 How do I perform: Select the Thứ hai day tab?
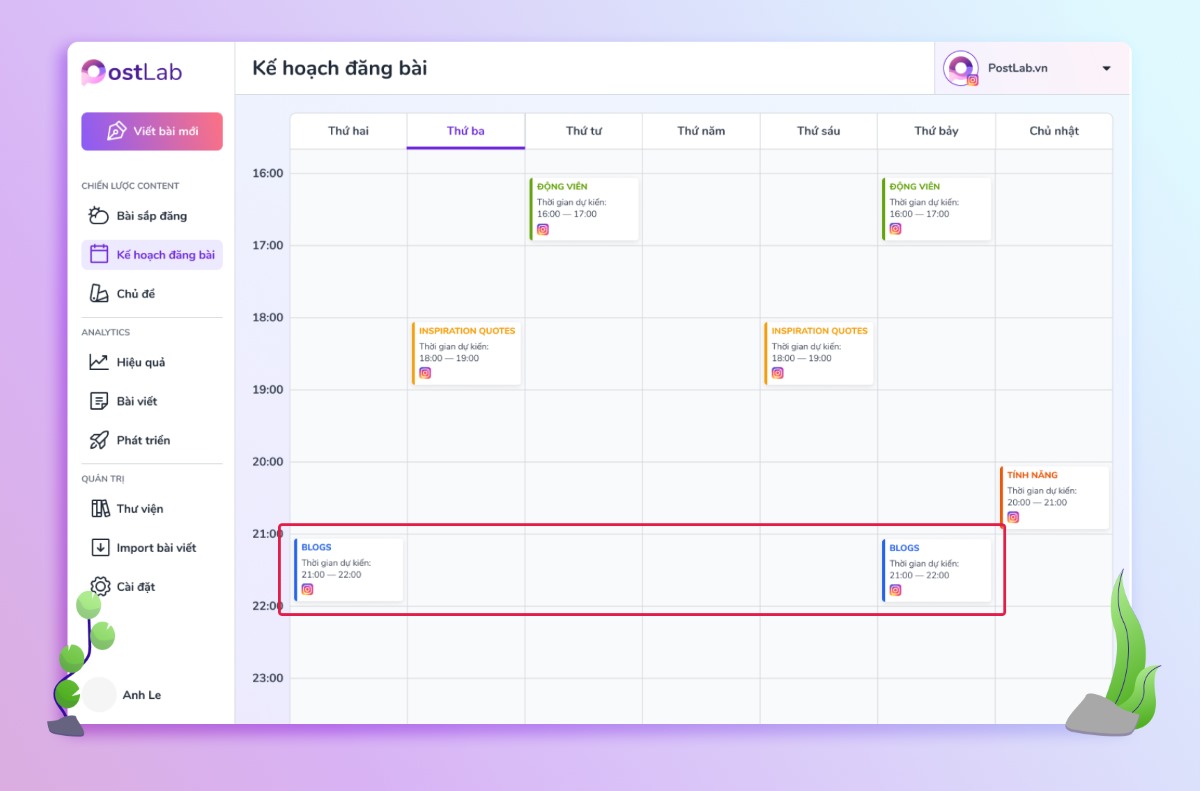tap(348, 131)
